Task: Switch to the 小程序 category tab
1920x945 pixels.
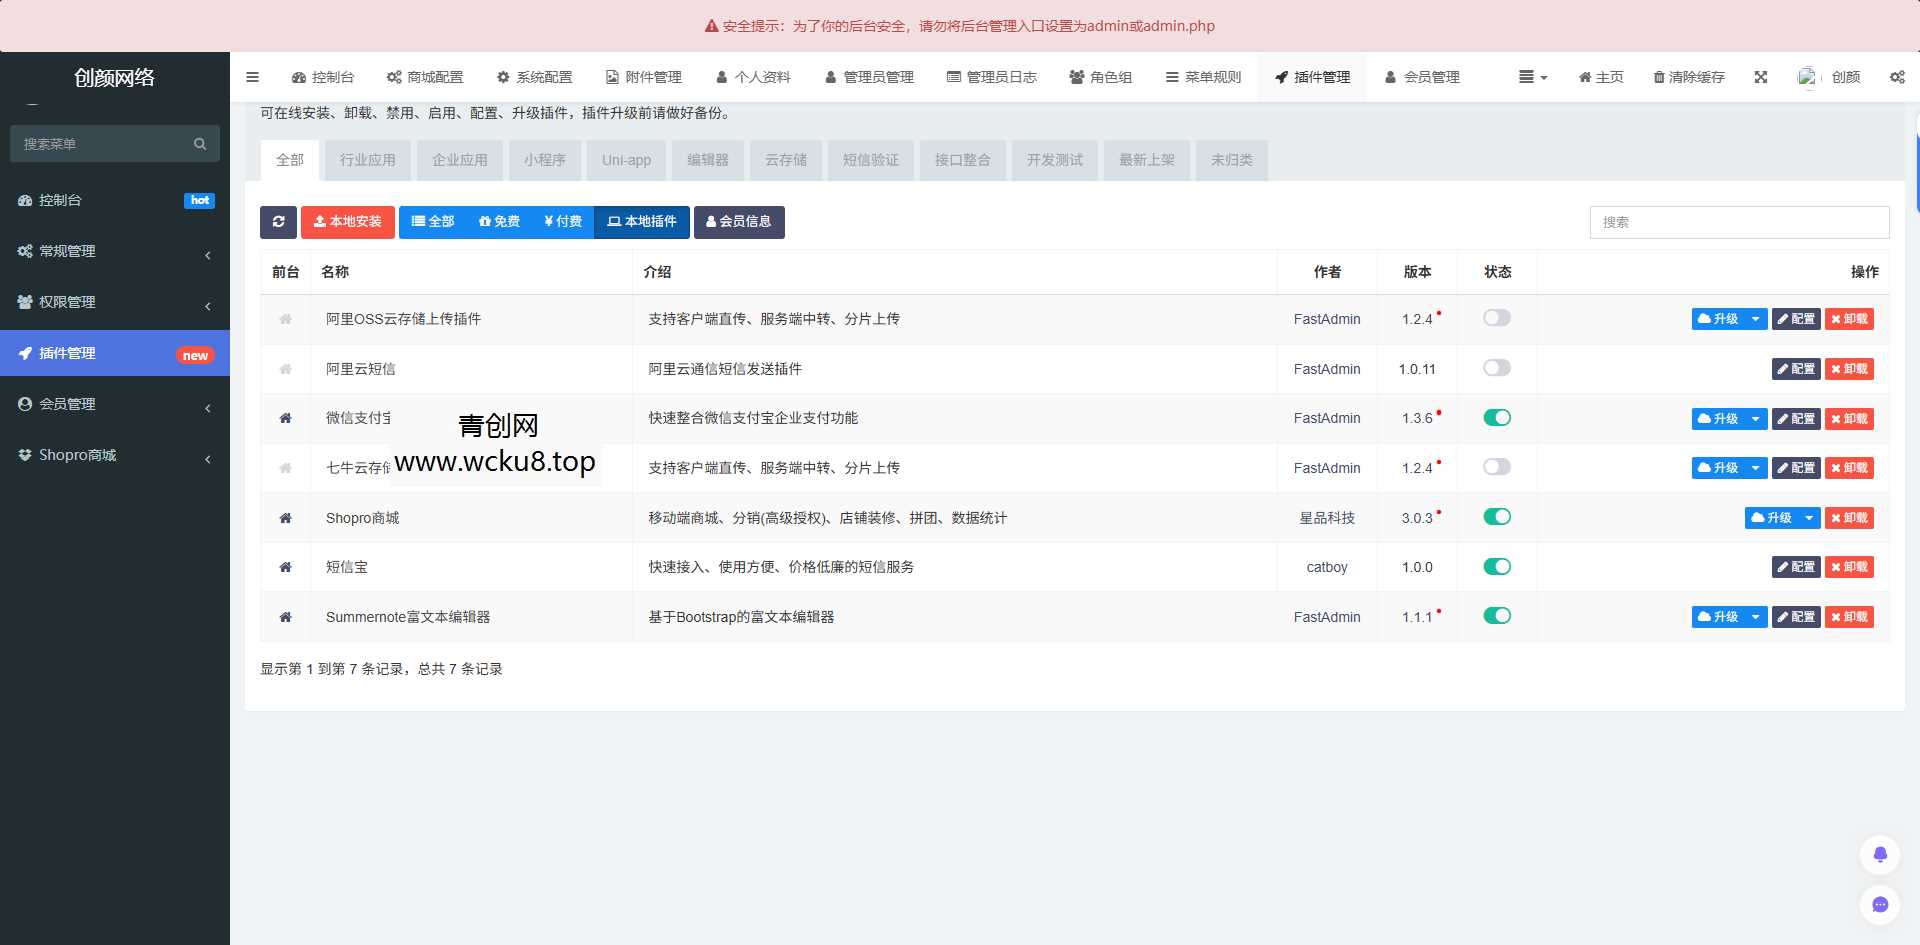Action: [x=545, y=160]
